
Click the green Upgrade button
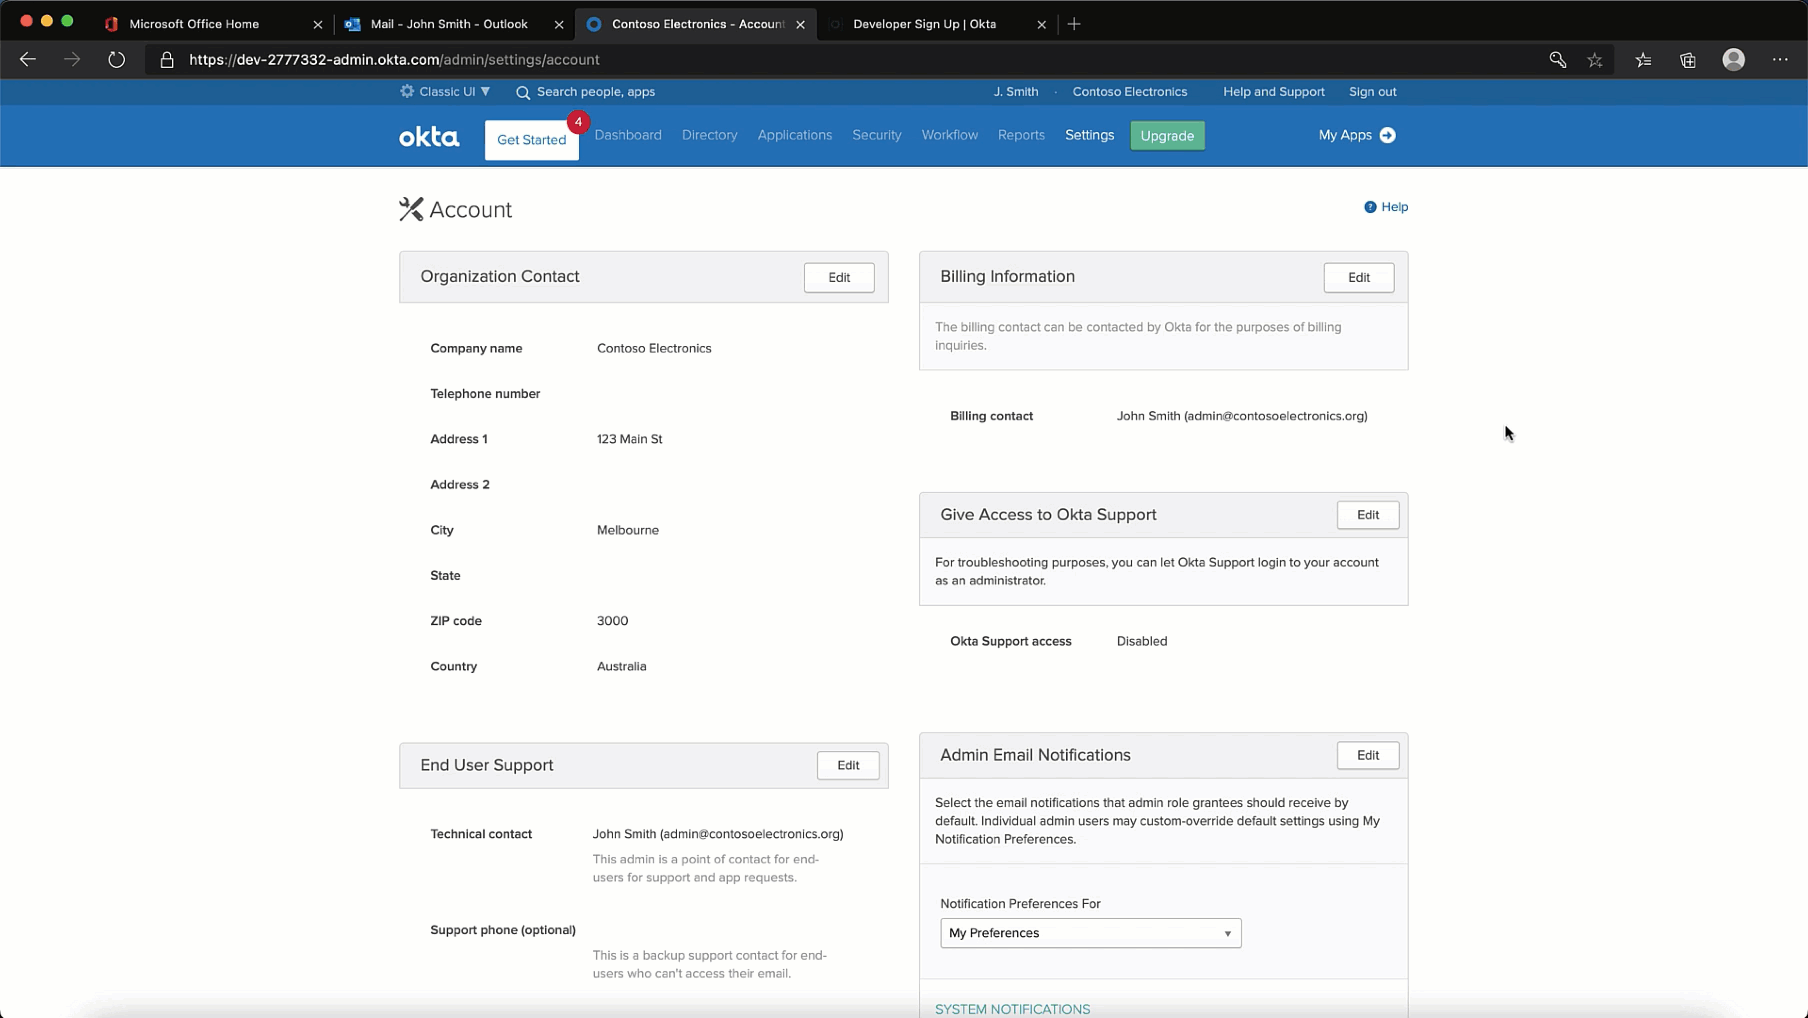click(1167, 136)
